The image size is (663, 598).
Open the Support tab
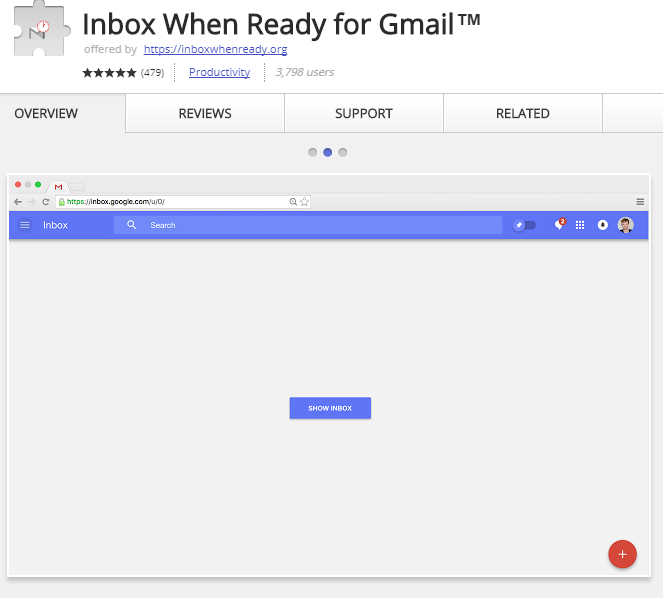click(x=364, y=113)
